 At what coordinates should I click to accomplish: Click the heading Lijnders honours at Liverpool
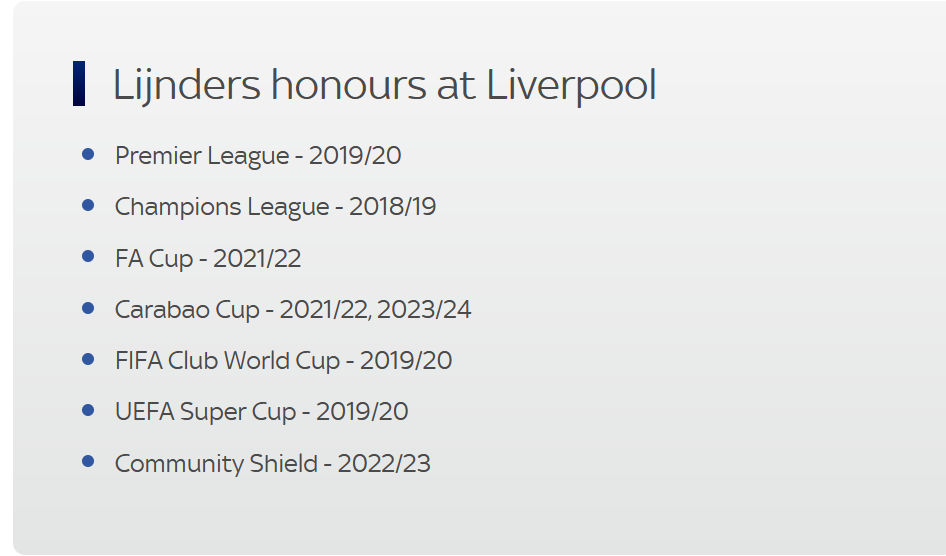(x=384, y=85)
